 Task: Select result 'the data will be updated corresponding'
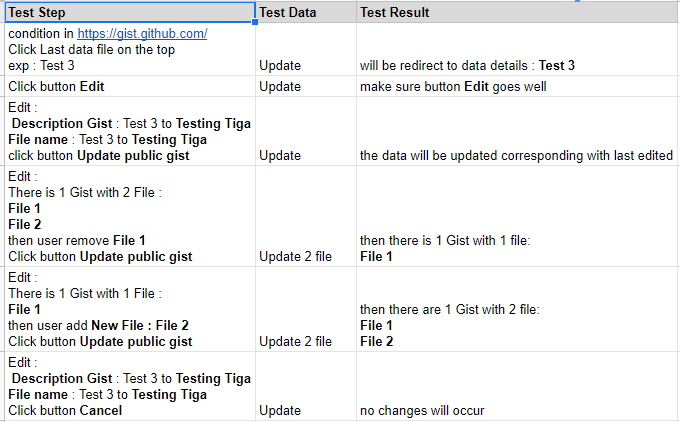click(x=518, y=131)
